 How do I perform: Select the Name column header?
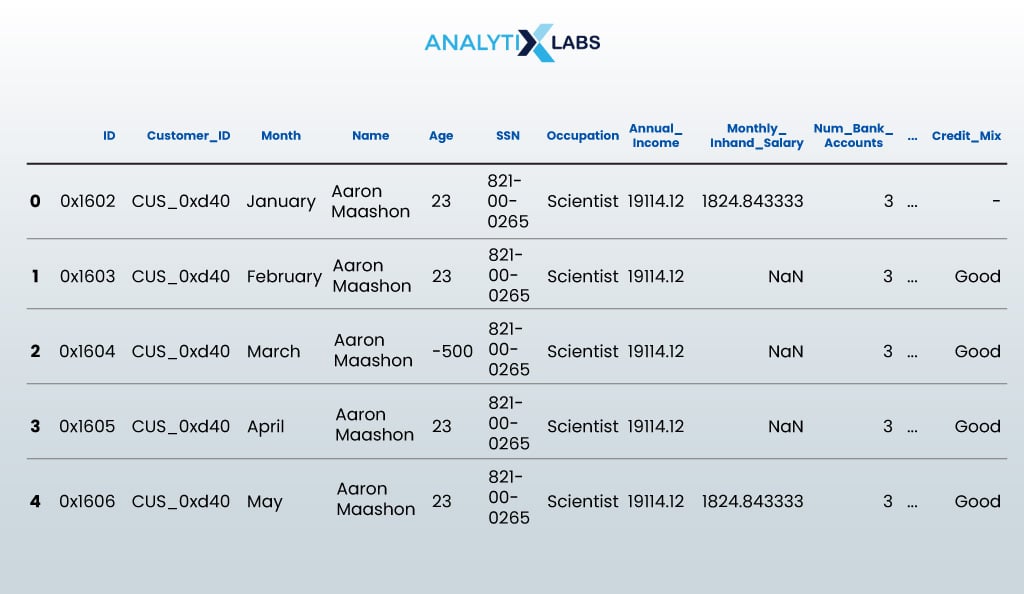pyautogui.click(x=370, y=136)
